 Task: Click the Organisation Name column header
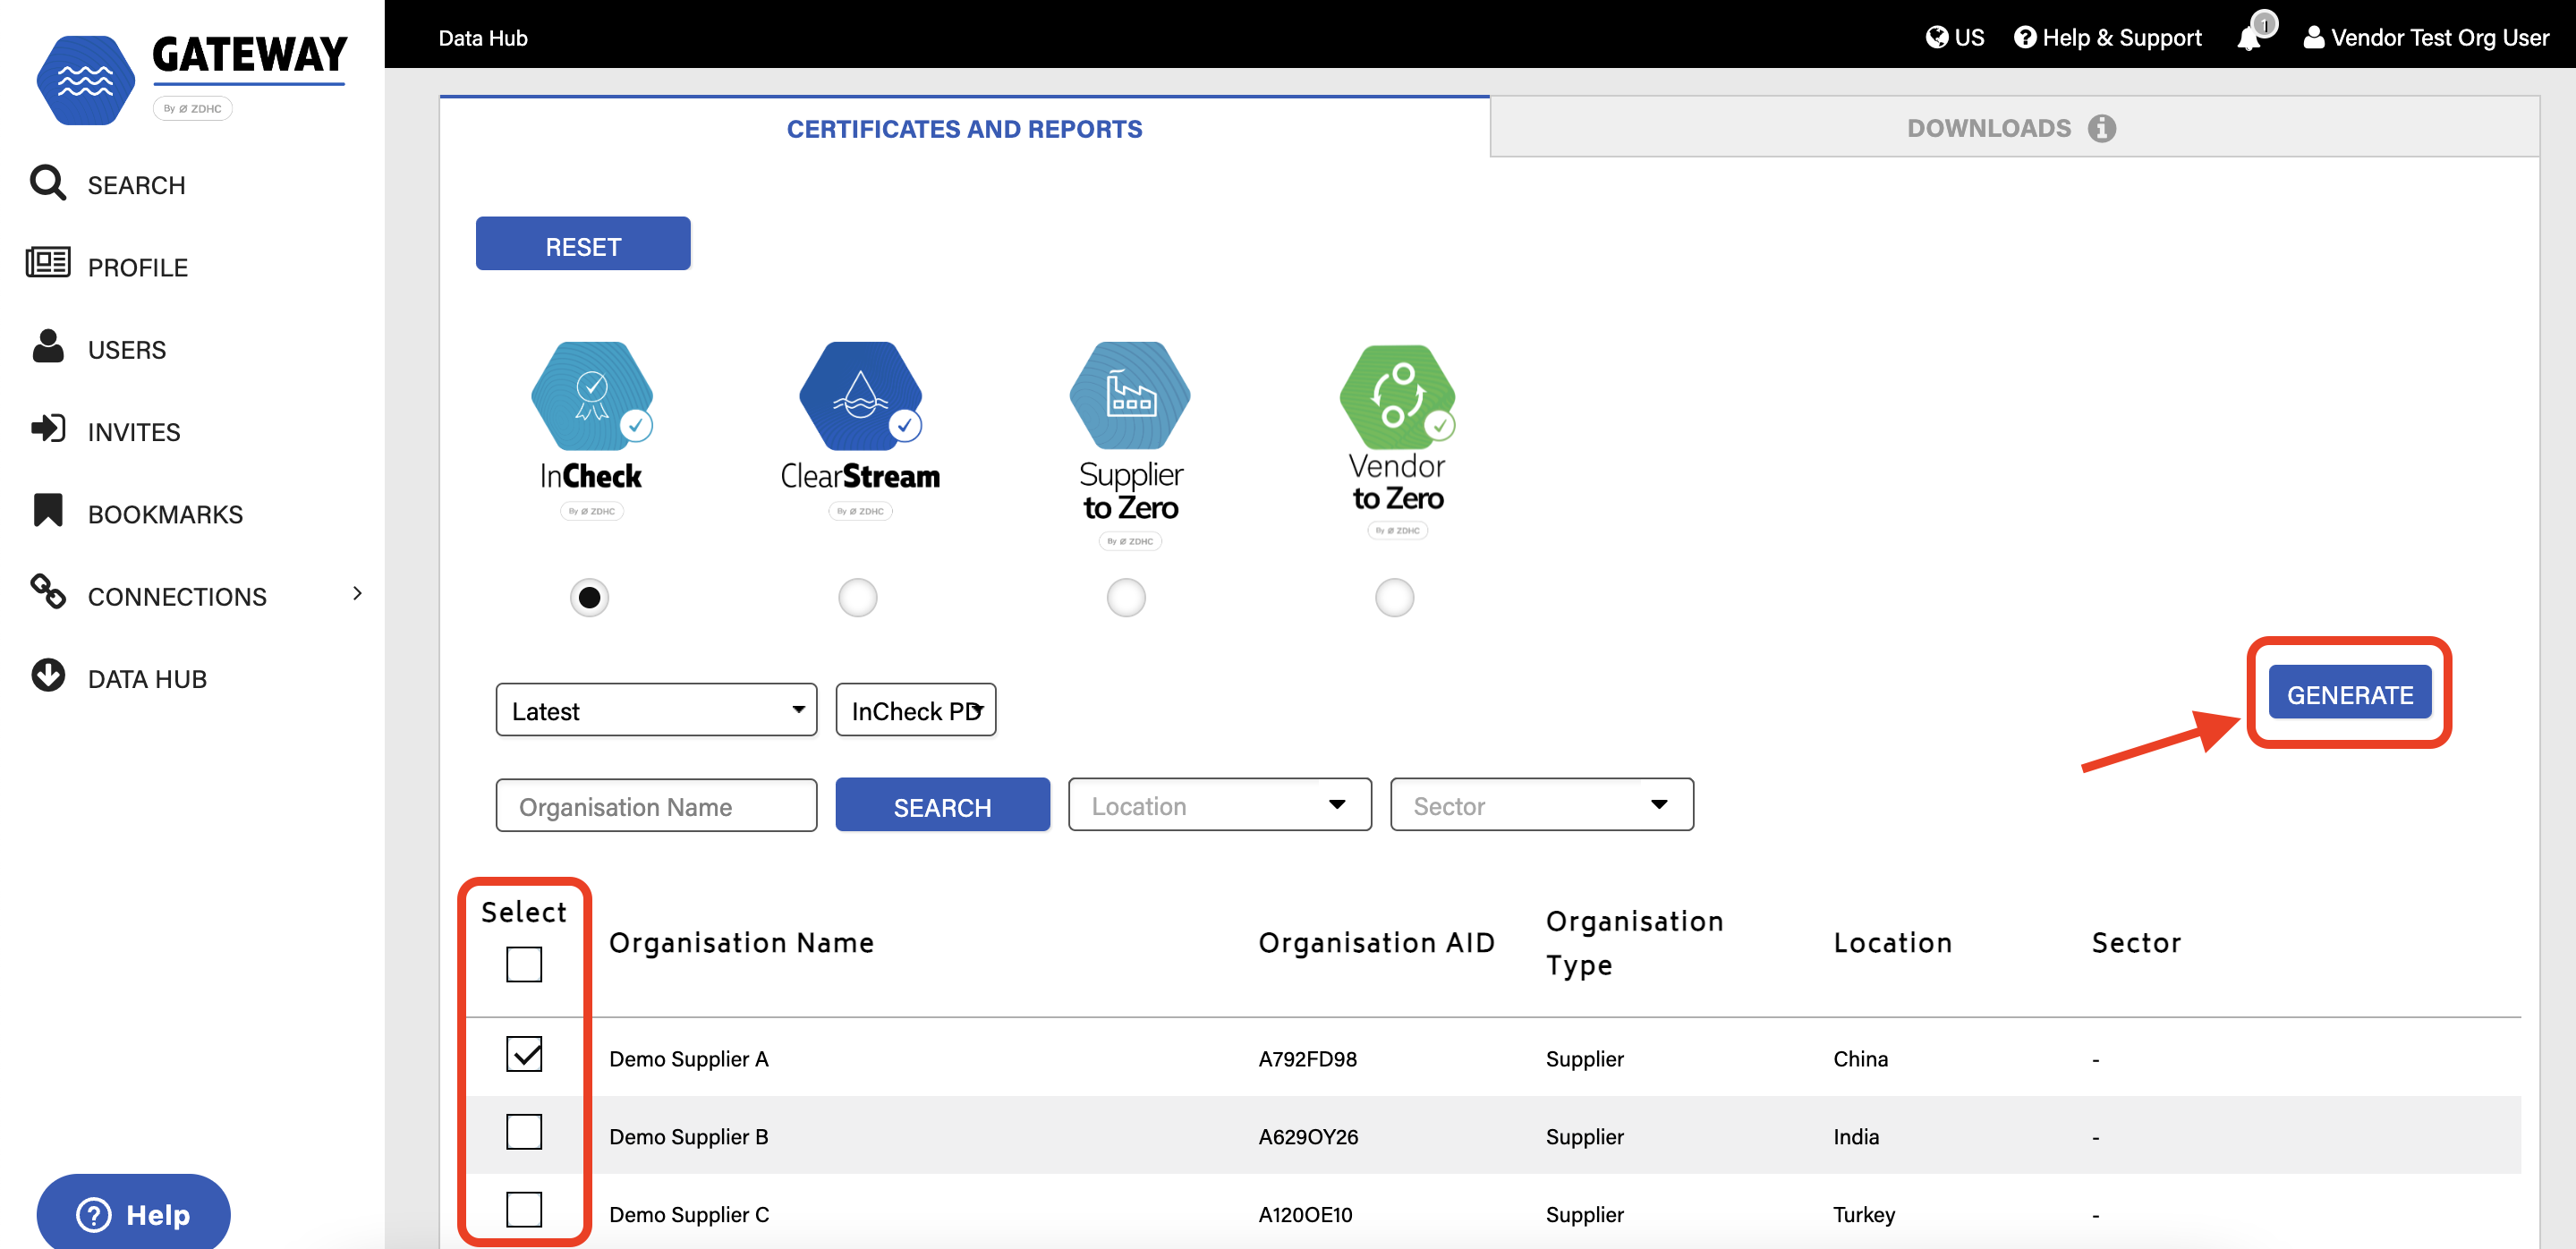741,942
